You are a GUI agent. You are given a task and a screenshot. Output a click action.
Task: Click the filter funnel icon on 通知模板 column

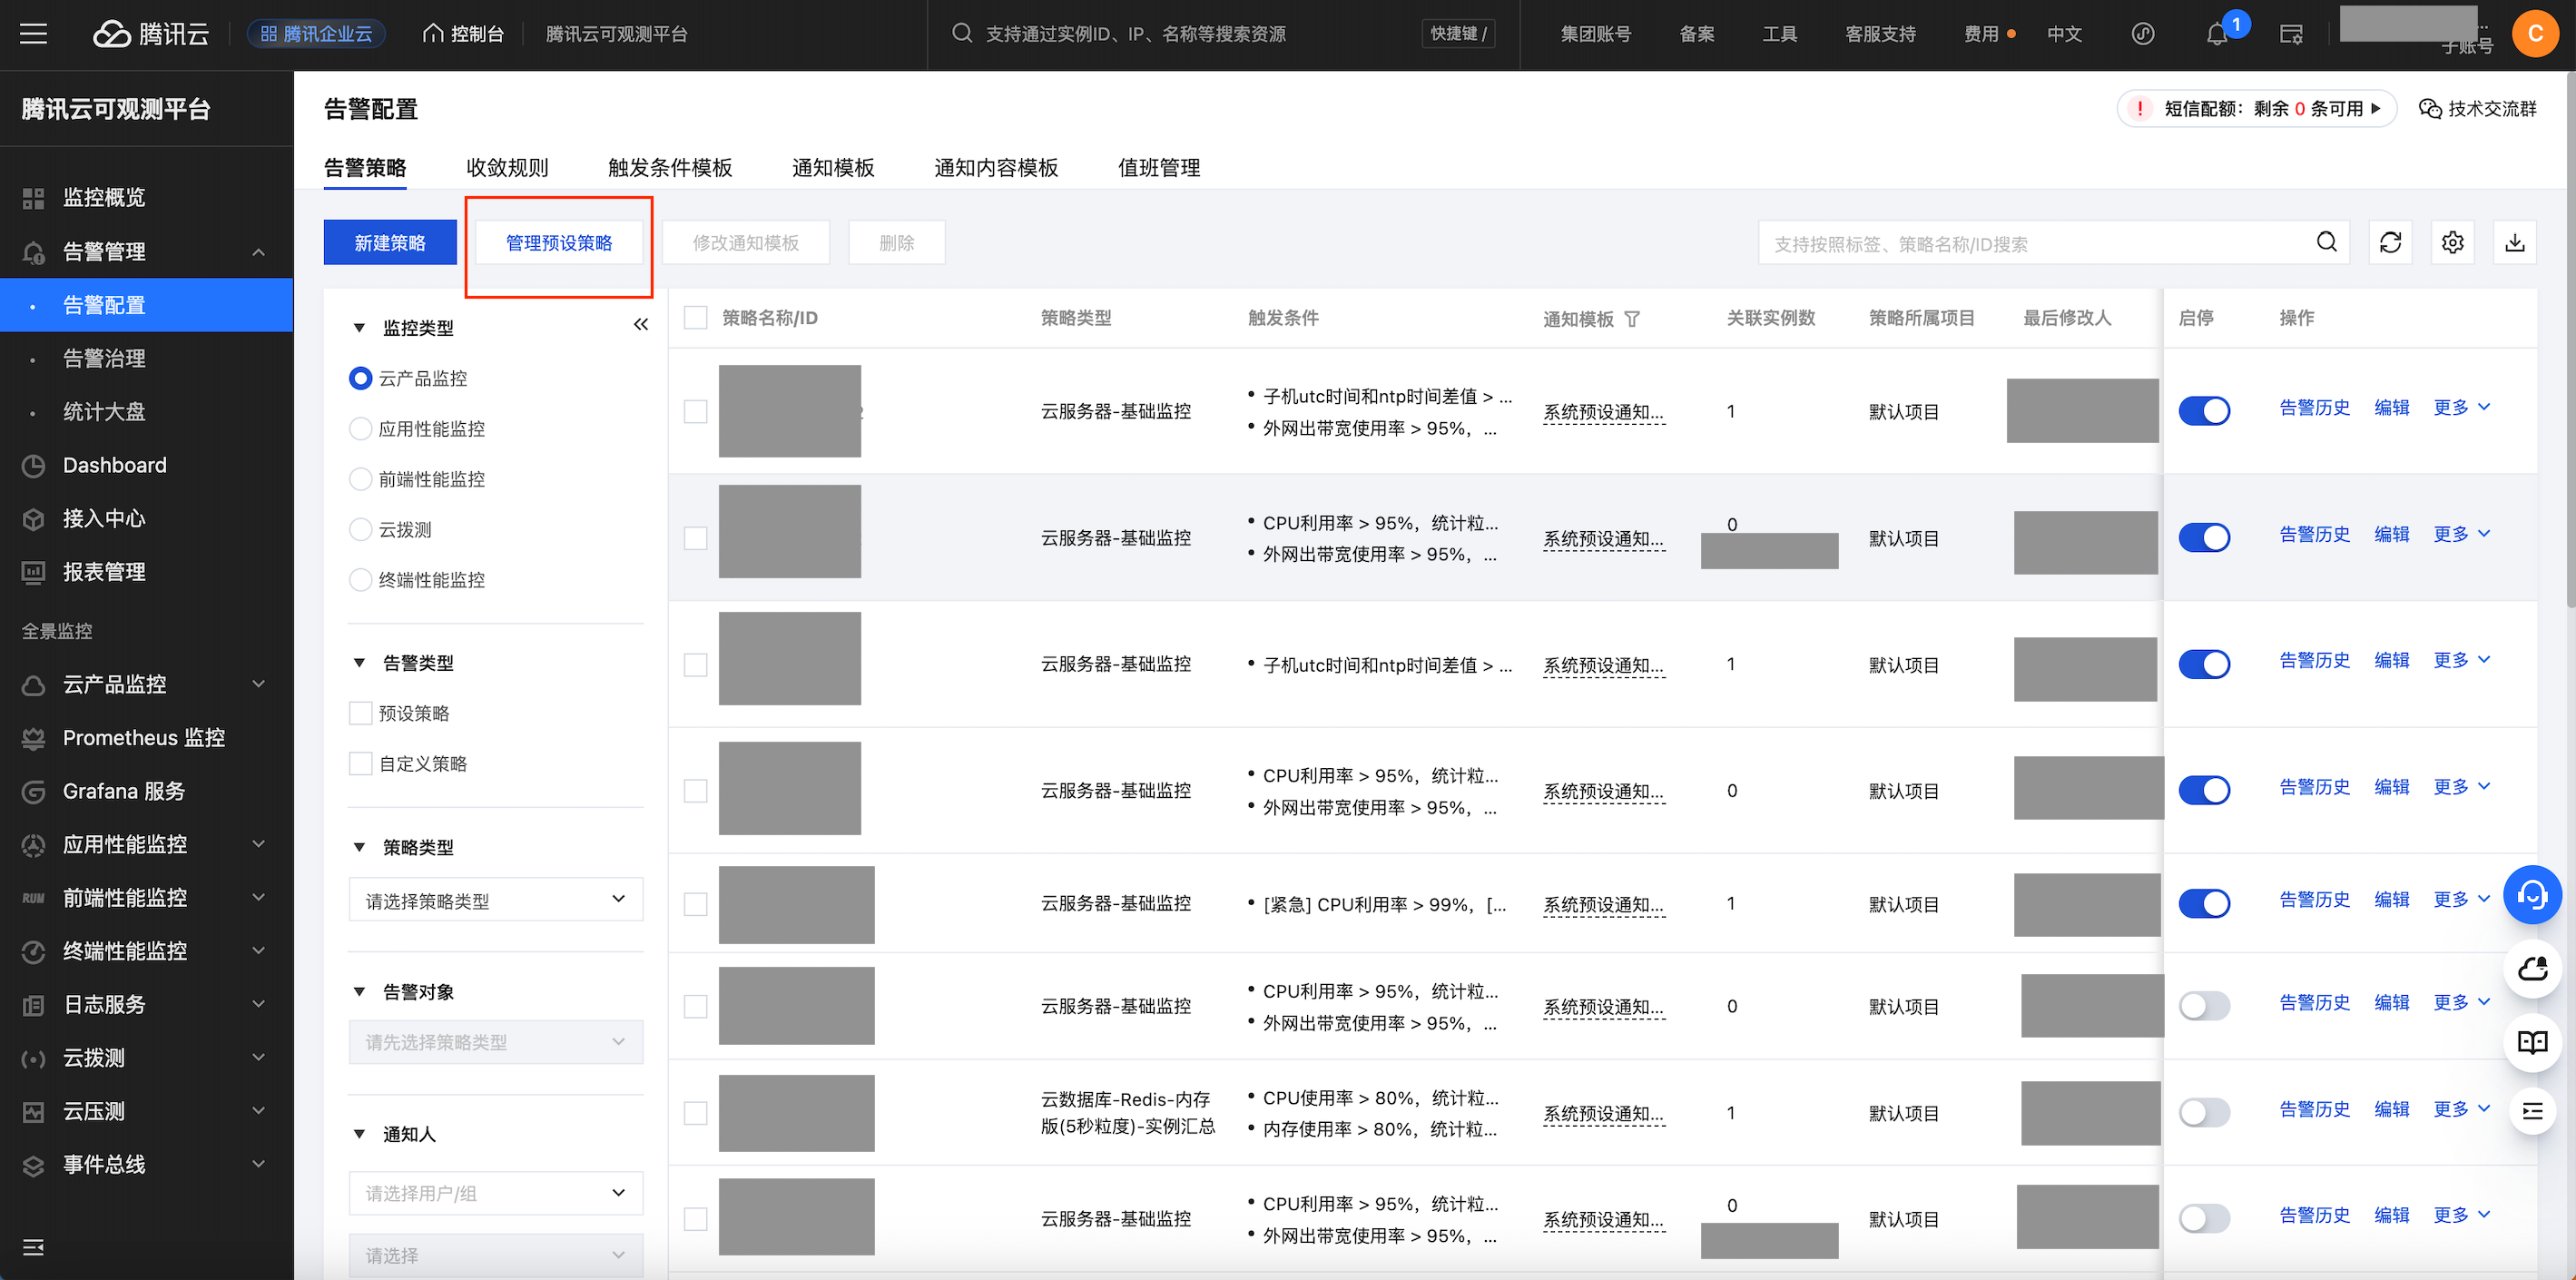coord(1632,319)
